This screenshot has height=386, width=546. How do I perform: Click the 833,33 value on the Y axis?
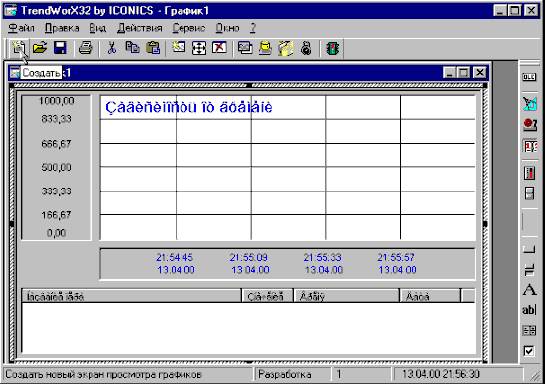point(56,119)
